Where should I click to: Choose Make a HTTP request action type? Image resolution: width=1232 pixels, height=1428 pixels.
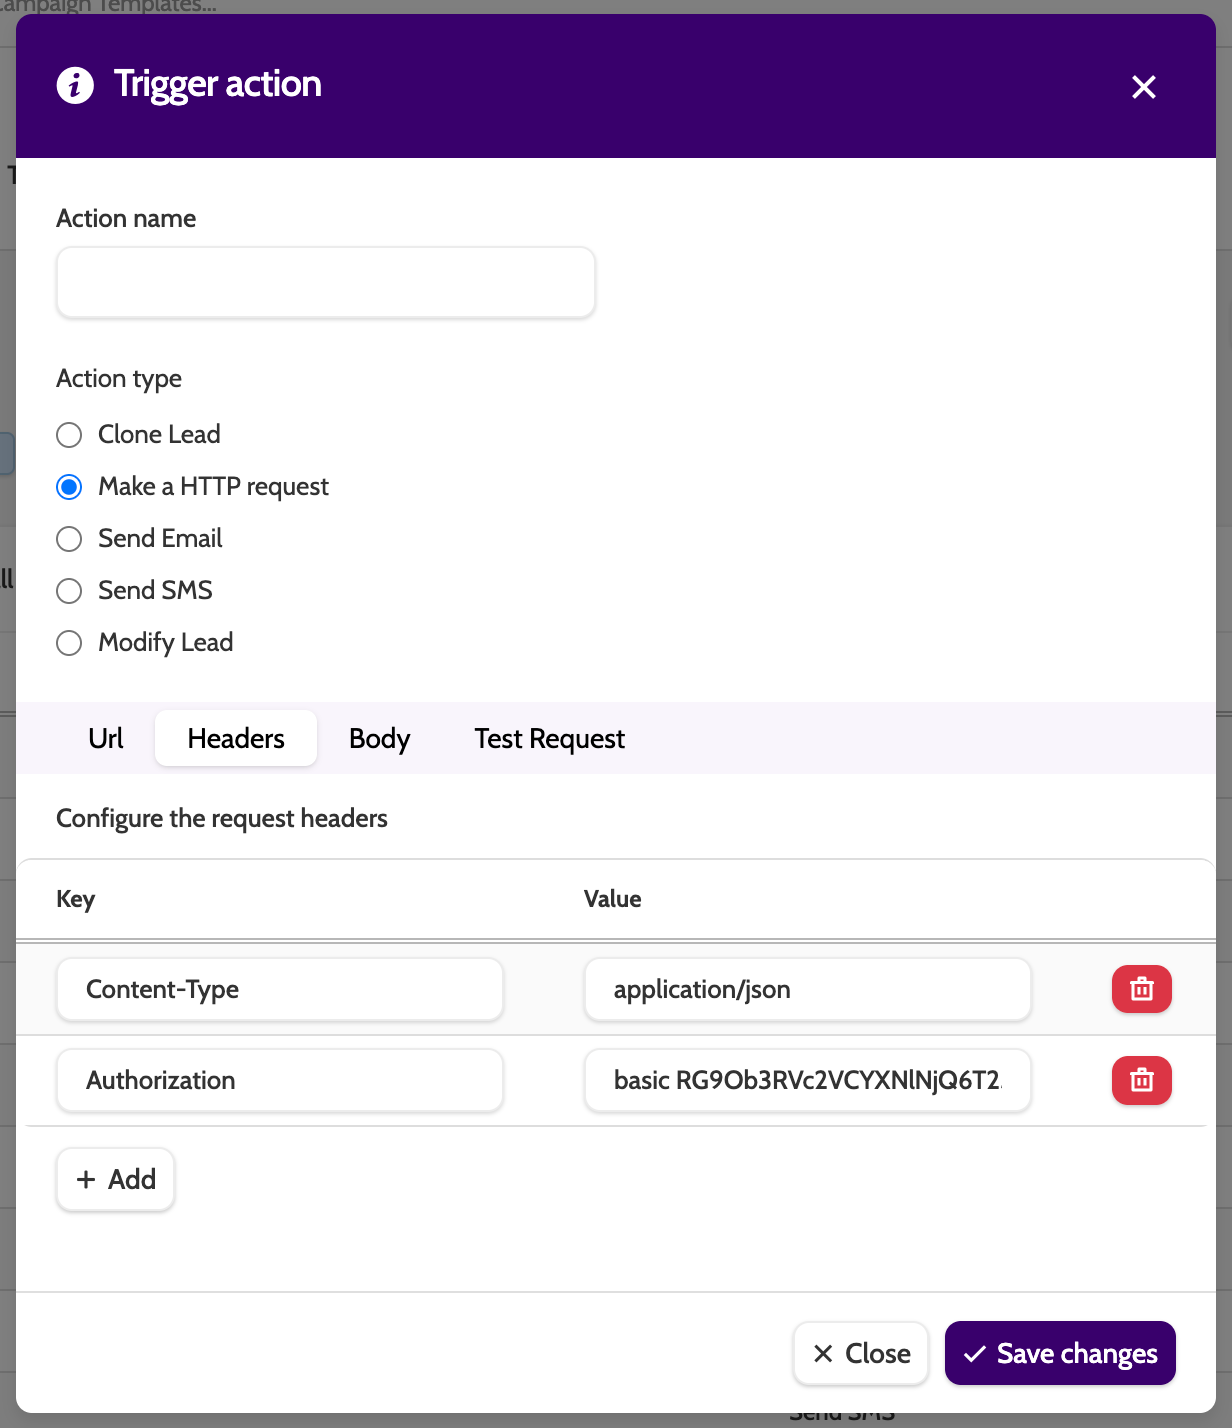click(69, 487)
